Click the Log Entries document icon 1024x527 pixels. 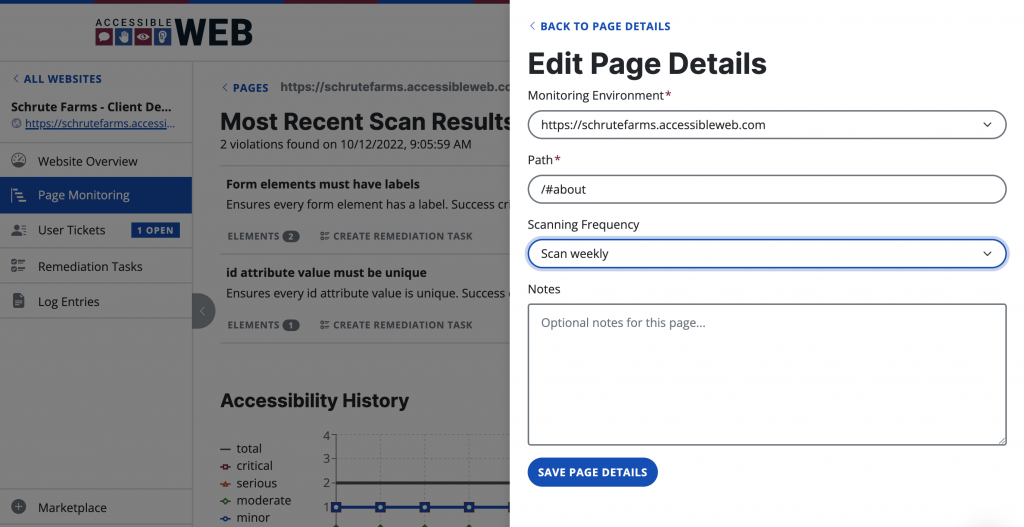(x=18, y=301)
